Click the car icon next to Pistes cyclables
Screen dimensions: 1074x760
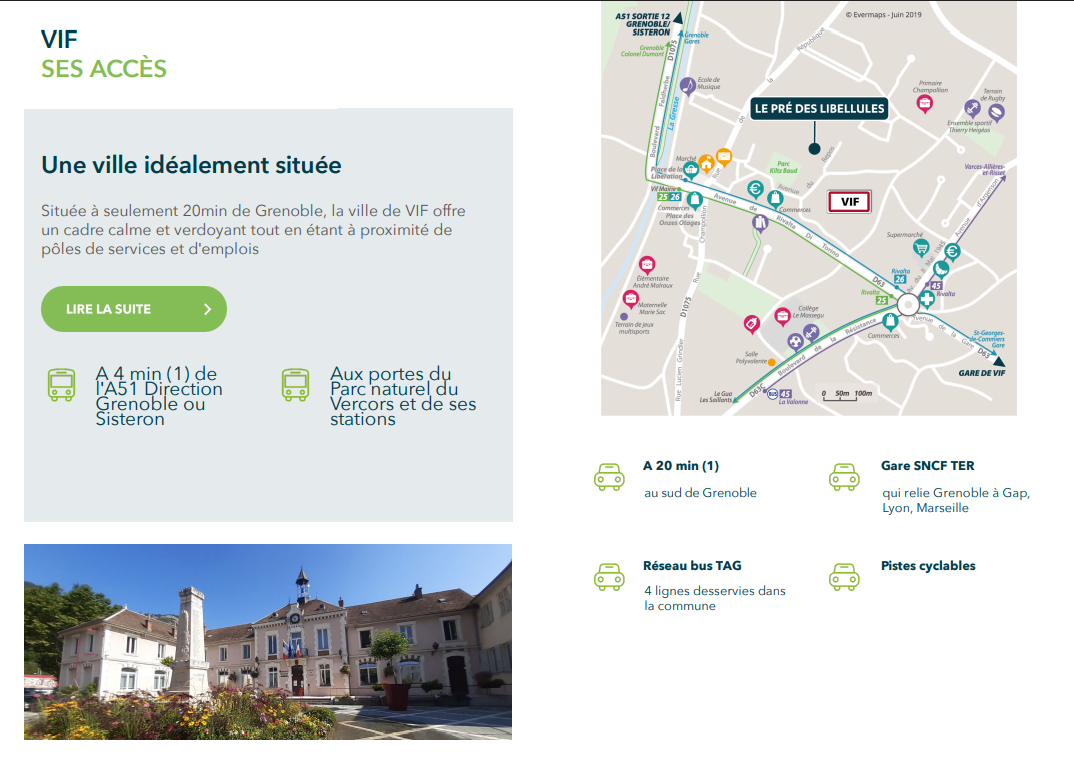coord(844,577)
